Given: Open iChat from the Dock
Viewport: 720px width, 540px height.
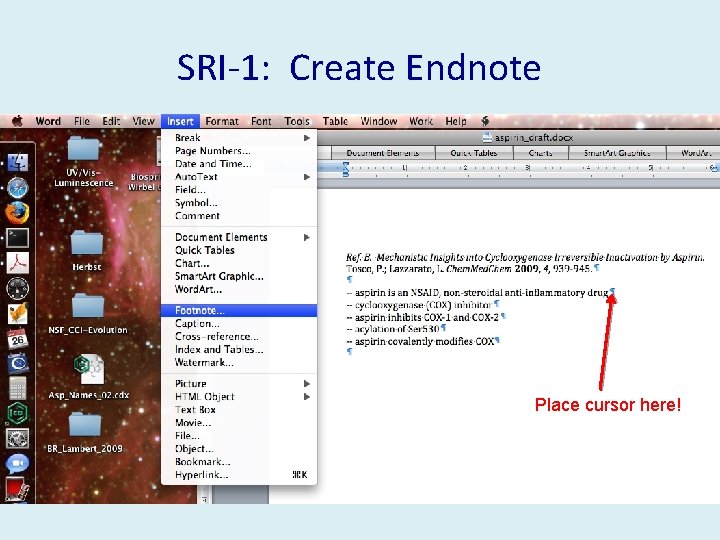Looking at the screenshot, I should [18, 463].
